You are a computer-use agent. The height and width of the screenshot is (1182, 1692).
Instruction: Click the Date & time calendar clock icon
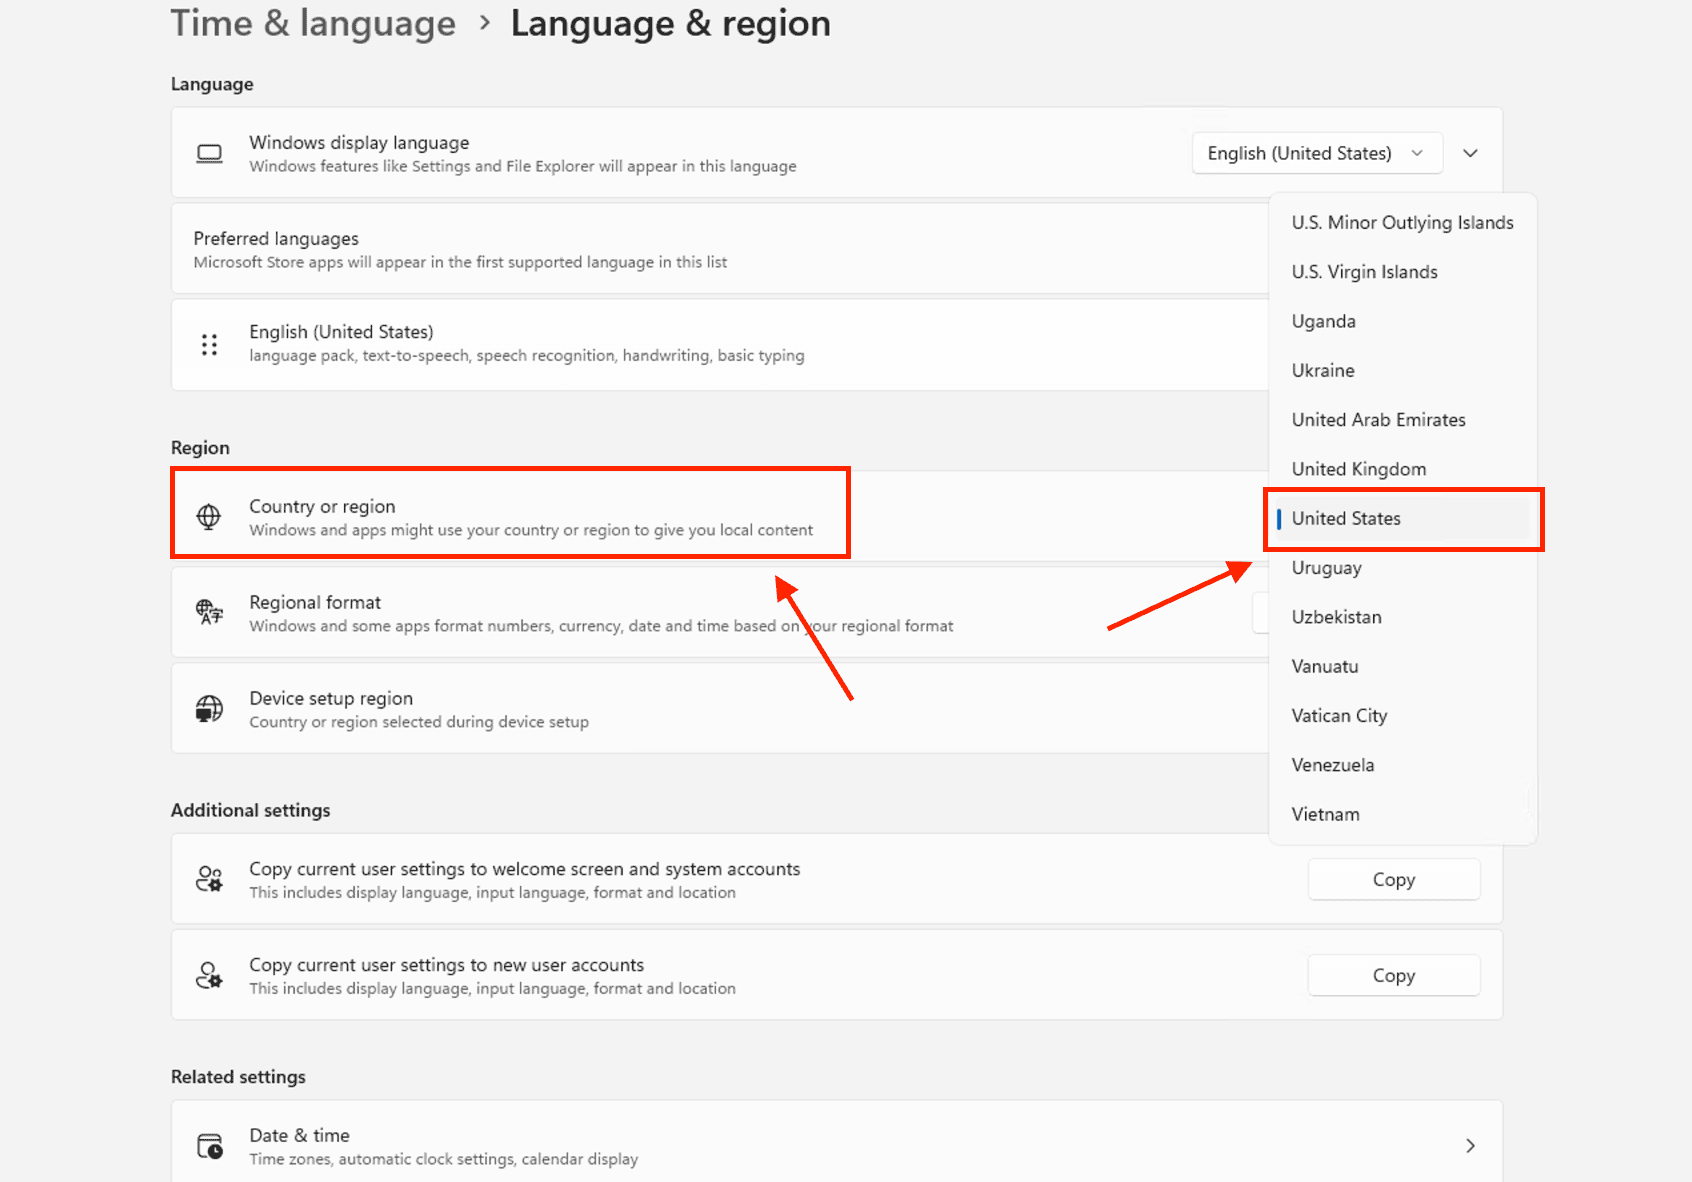coord(209,1146)
